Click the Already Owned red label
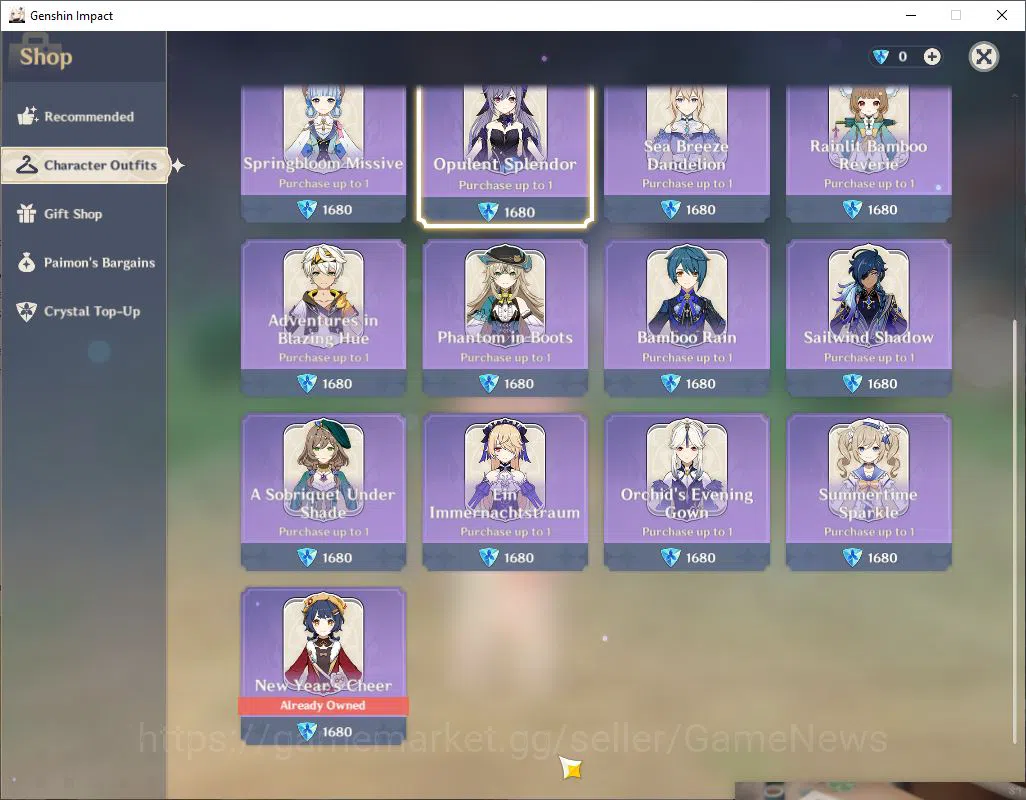 [323, 705]
